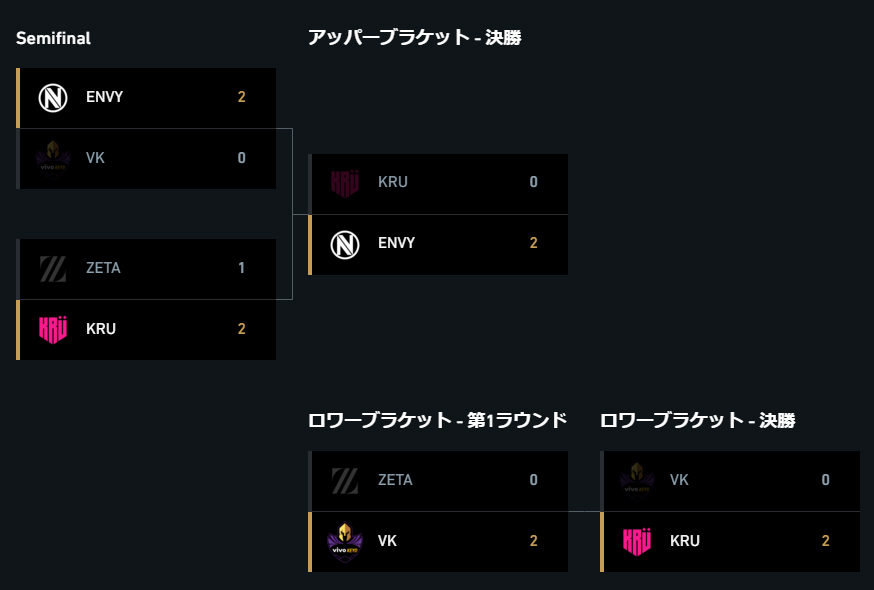Screen dimensions: 874x590
Task: Click the ENVY logo in the Semifinal match
Action: pyautogui.click(x=53, y=98)
